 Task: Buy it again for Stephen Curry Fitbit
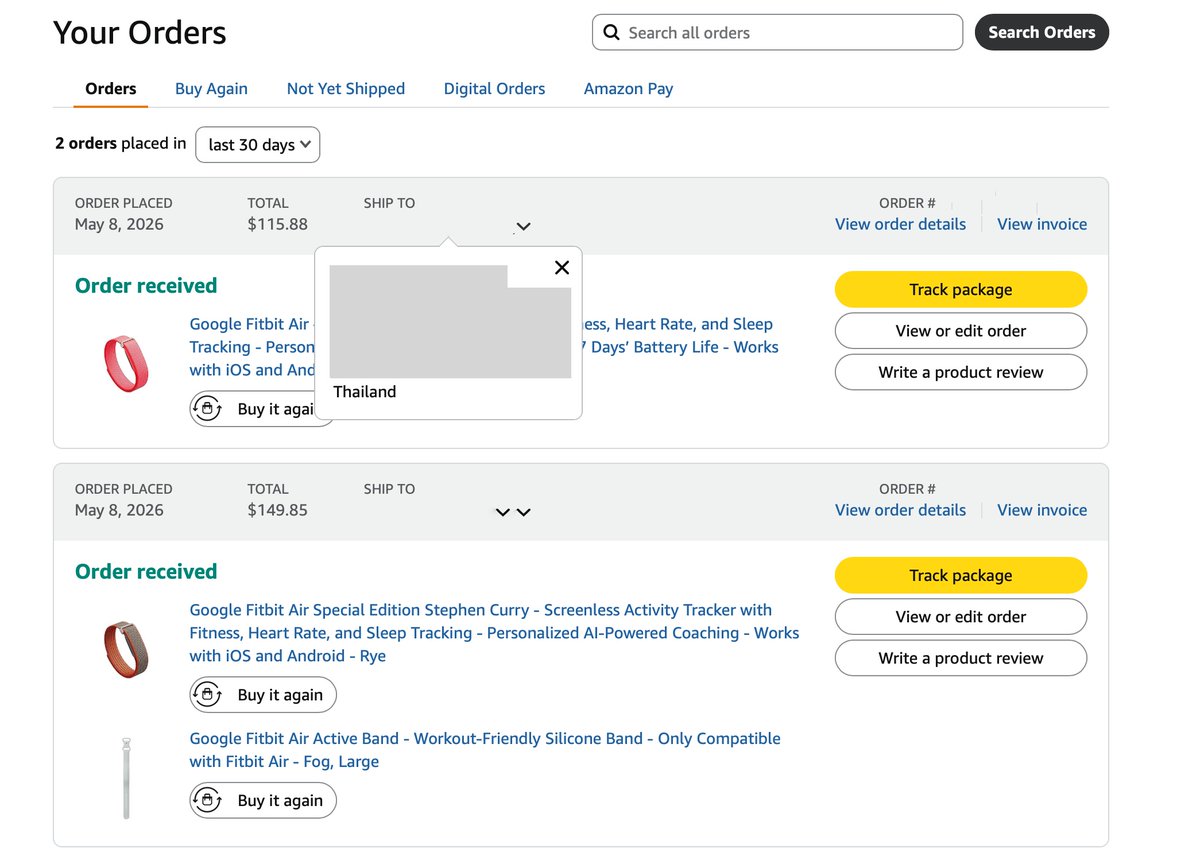[263, 694]
